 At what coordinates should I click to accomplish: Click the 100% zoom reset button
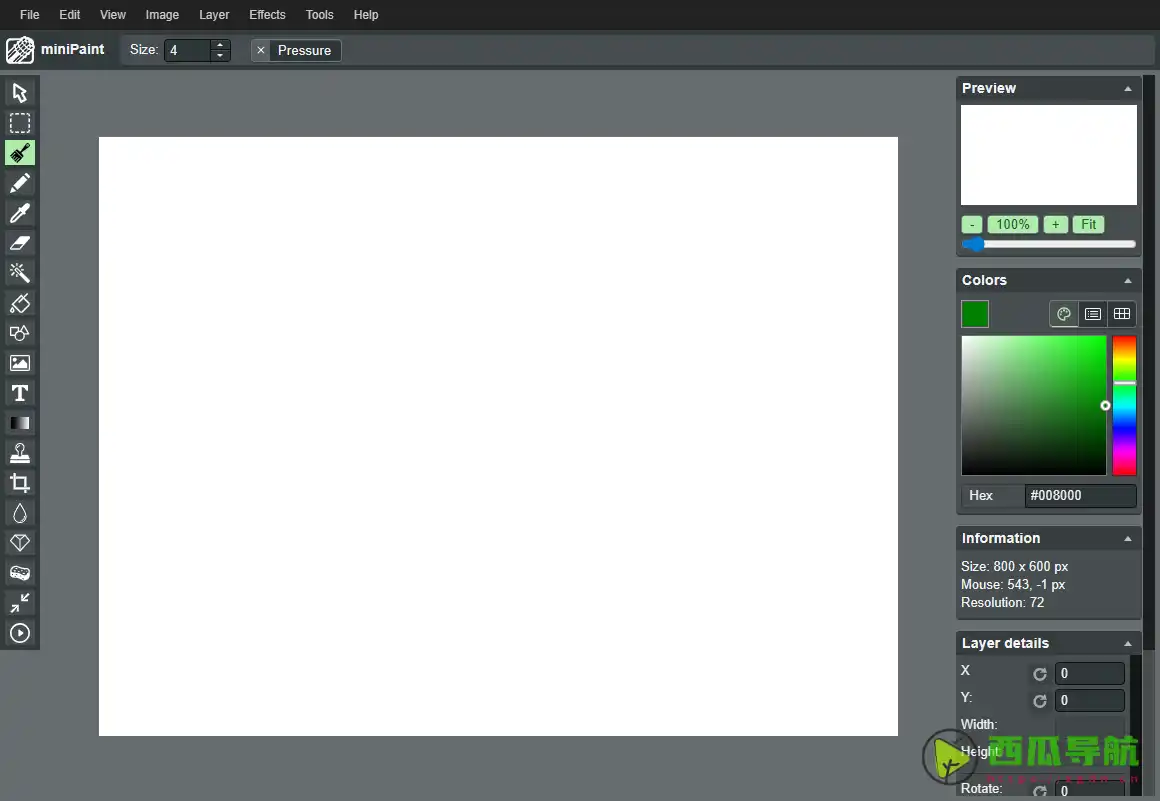tap(1012, 225)
